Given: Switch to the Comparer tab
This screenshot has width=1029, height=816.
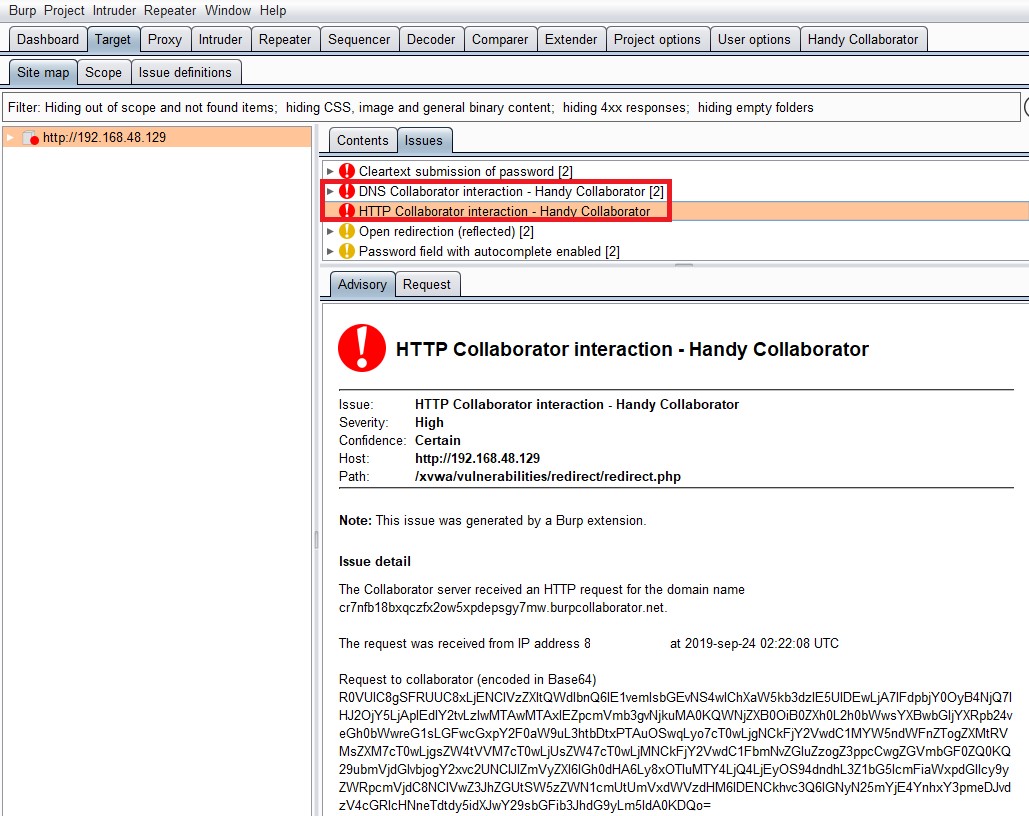Looking at the screenshot, I should click(x=500, y=39).
